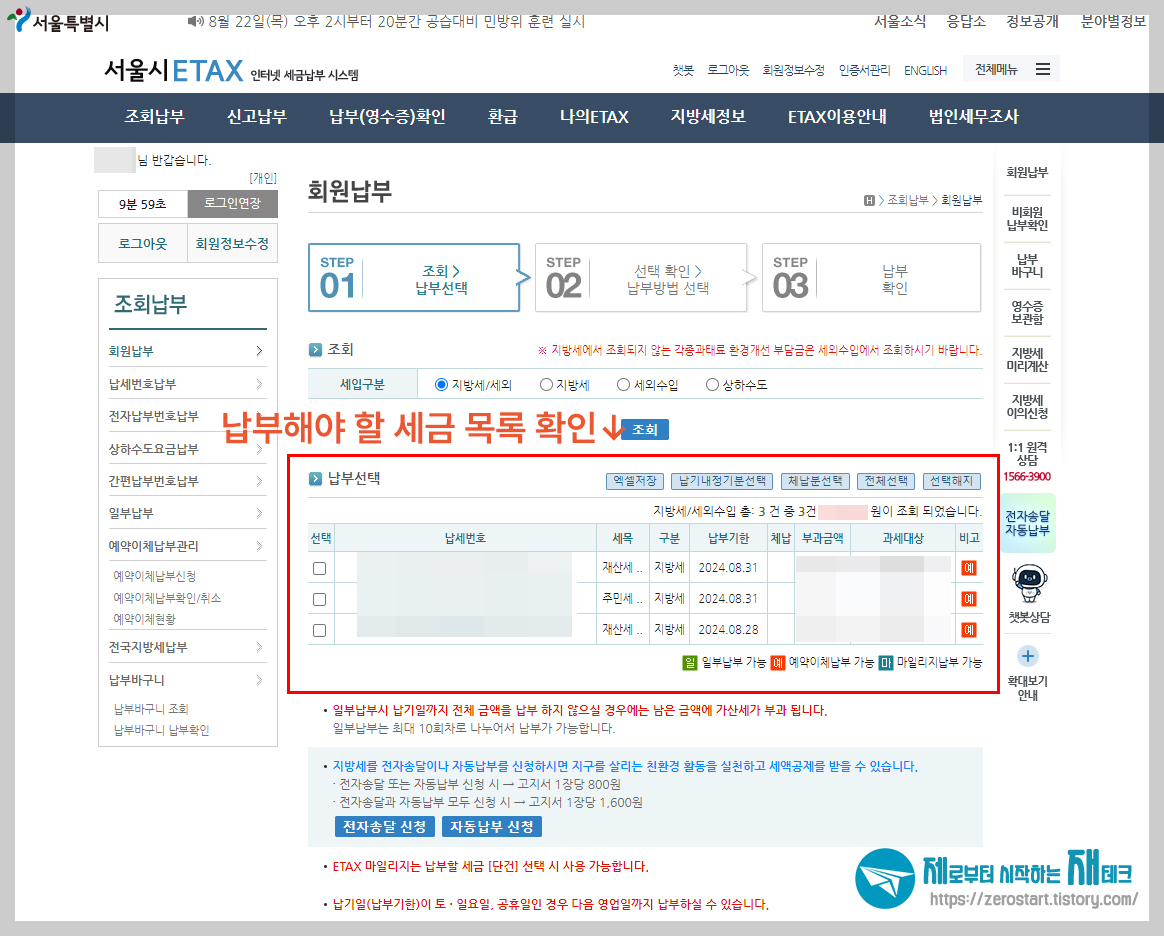Click the 전자송달 신청 button
The height and width of the screenshot is (936, 1164).
point(385,827)
